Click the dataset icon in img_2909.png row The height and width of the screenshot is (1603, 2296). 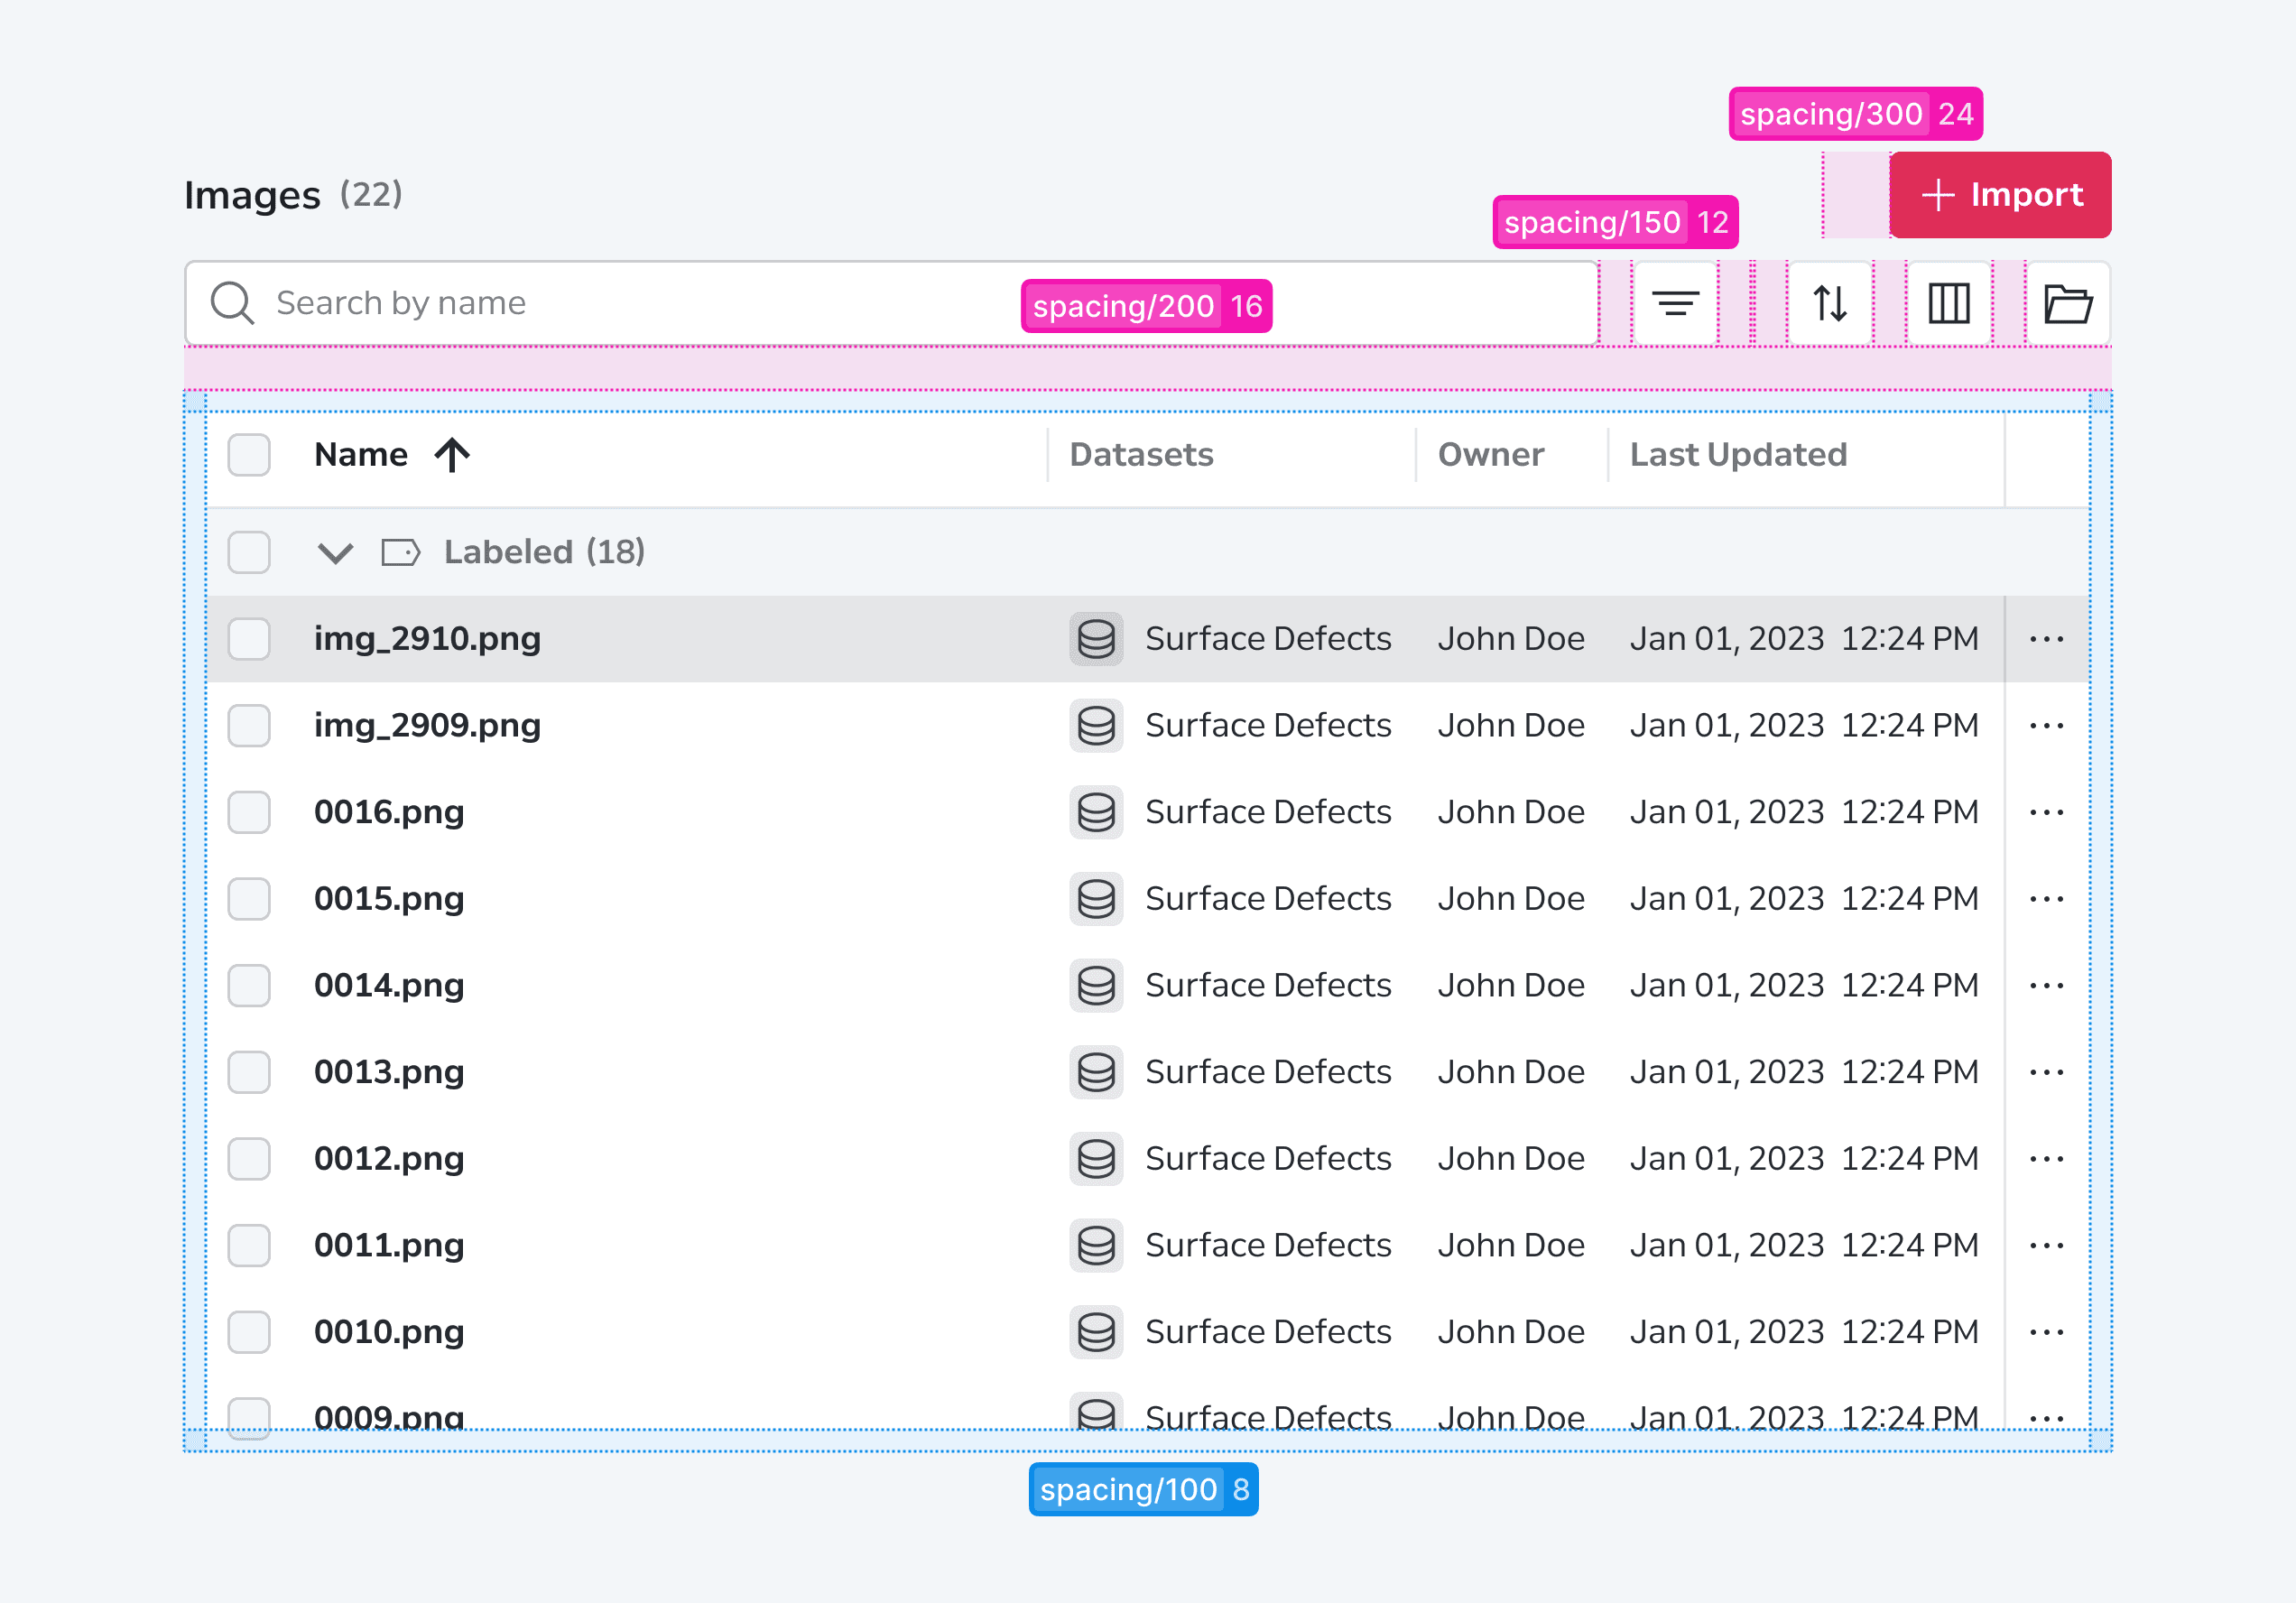coord(1096,726)
